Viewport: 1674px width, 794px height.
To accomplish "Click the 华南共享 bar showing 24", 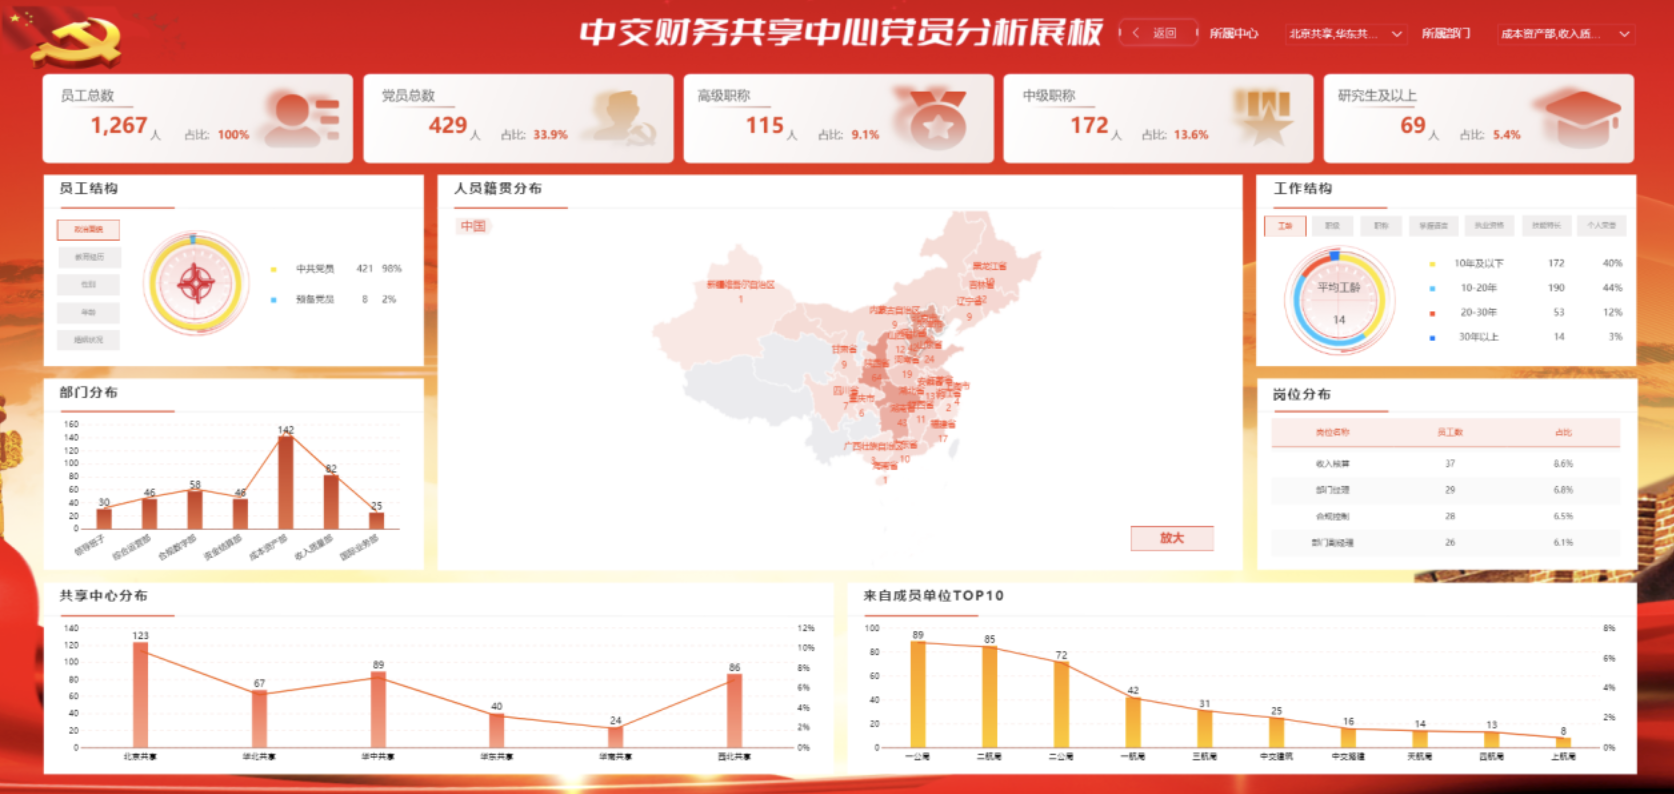I will click(x=616, y=737).
